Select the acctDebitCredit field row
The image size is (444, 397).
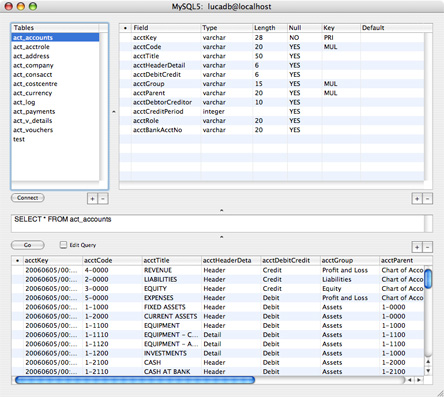point(272,75)
